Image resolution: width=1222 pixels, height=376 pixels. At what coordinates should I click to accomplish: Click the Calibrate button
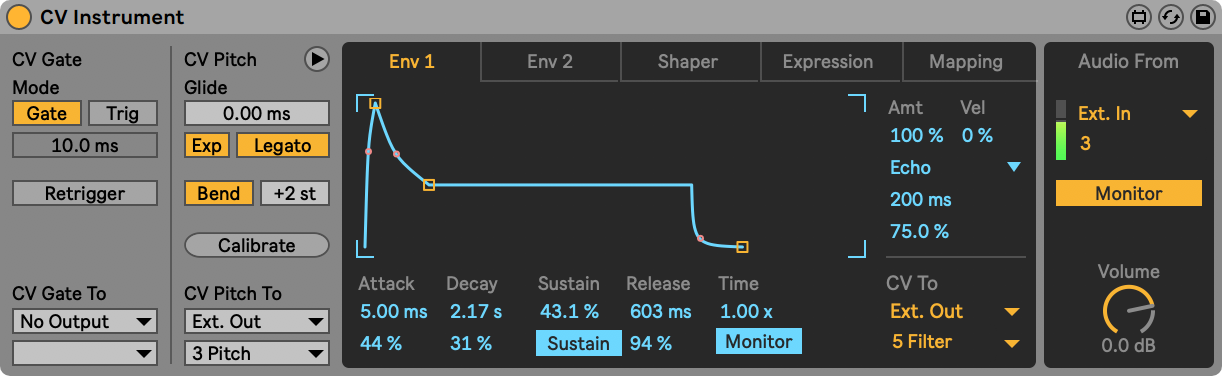point(257,245)
